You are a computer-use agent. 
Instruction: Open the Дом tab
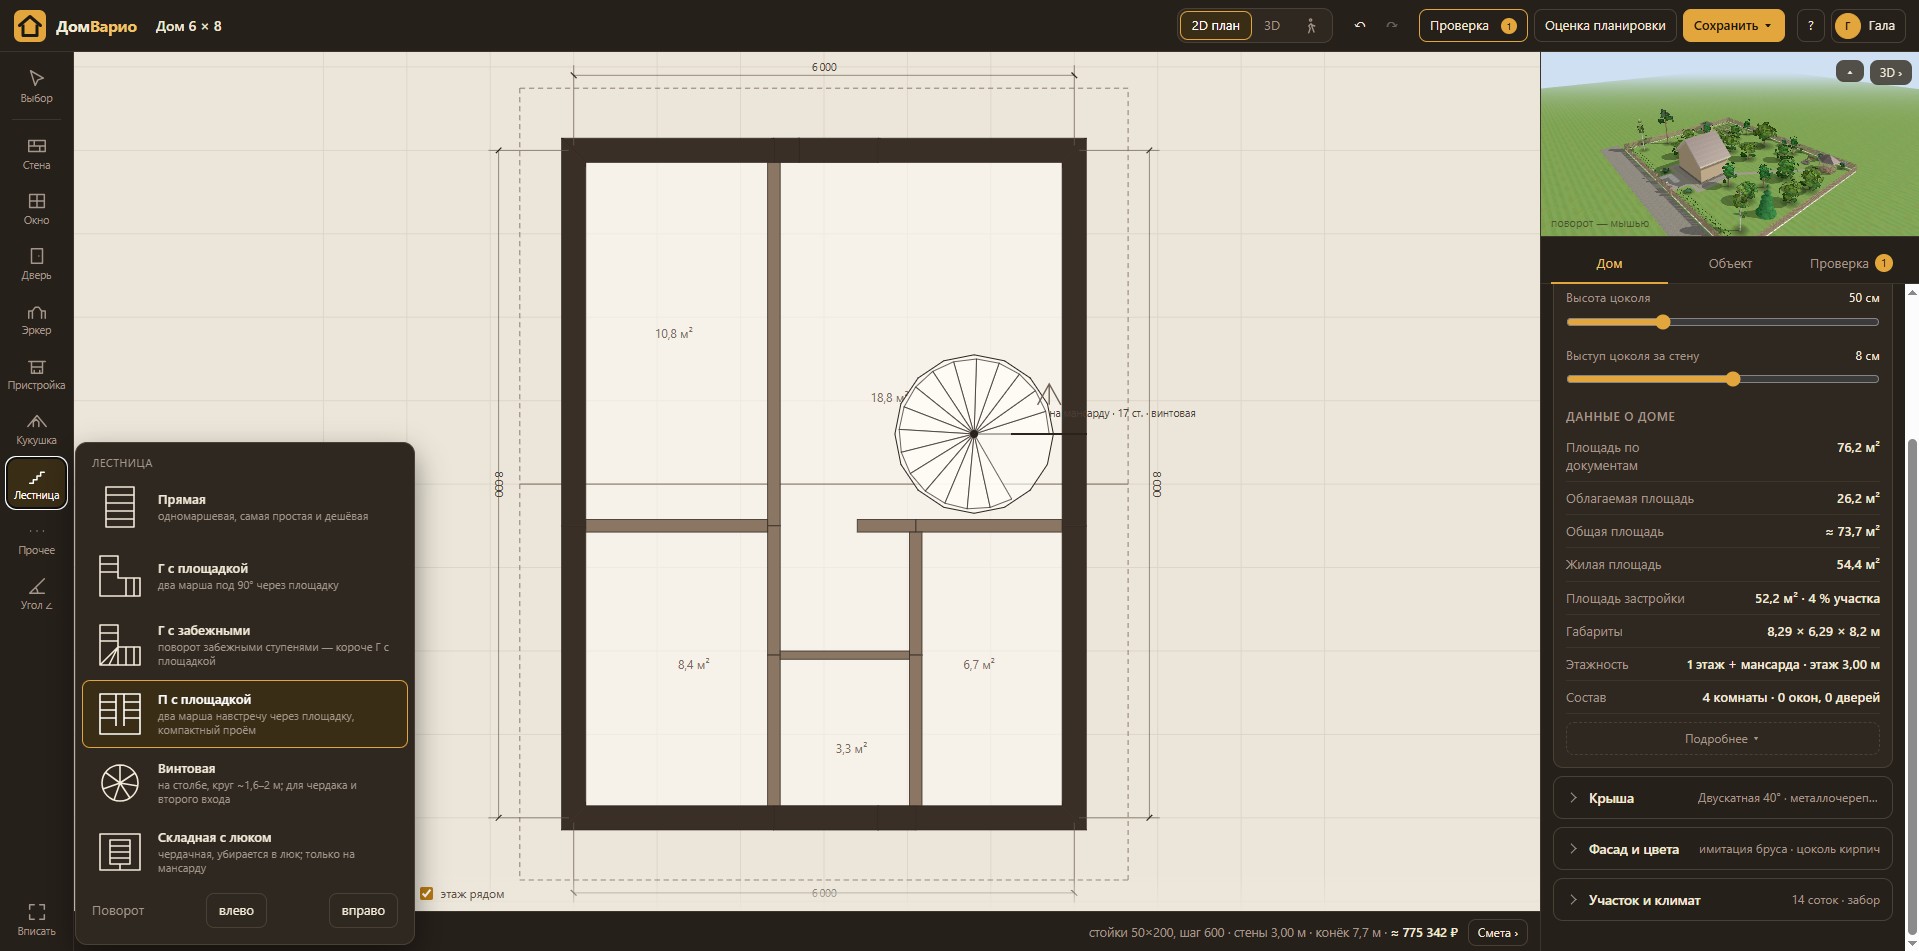pos(1609,264)
